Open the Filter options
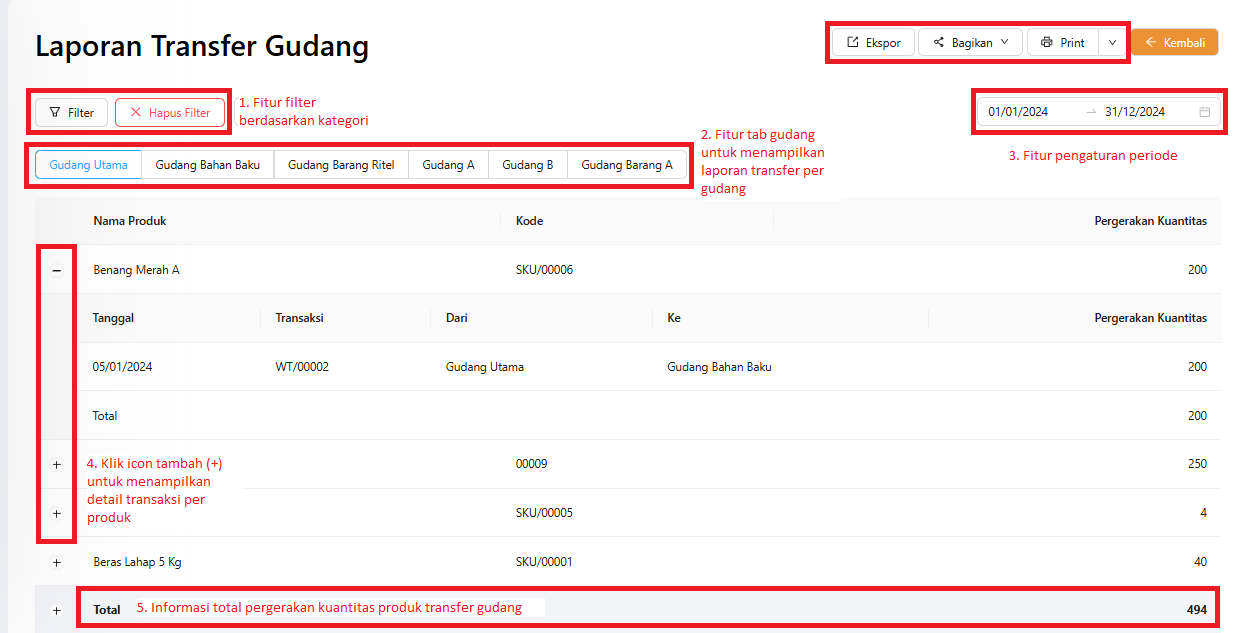This screenshot has height=633, width=1239. pos(71,113)
